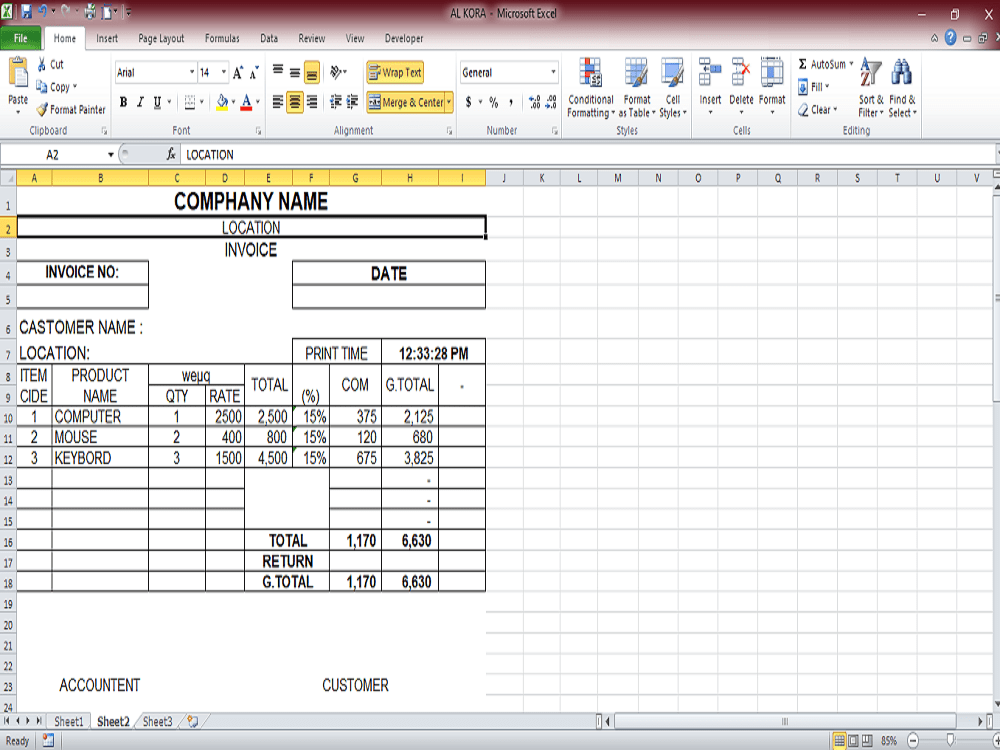Switch to the Formulas ribbon tab
1000x750 pixels.
[222, 38]
